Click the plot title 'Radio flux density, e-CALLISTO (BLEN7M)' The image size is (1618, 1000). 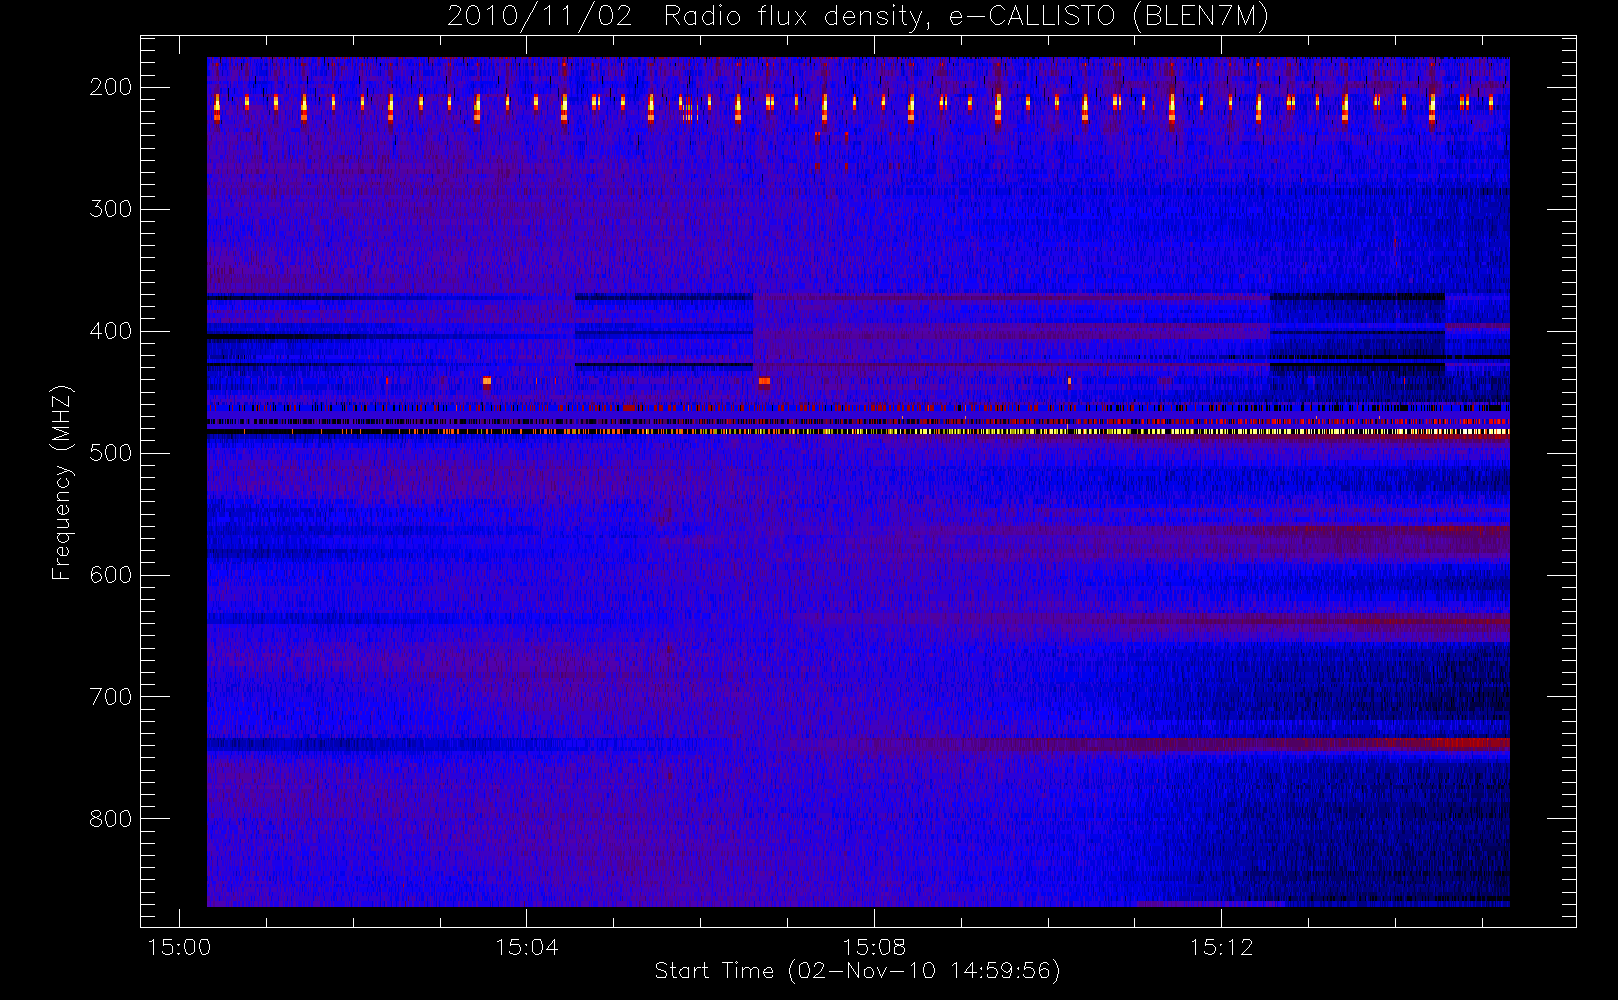[967, 17]
